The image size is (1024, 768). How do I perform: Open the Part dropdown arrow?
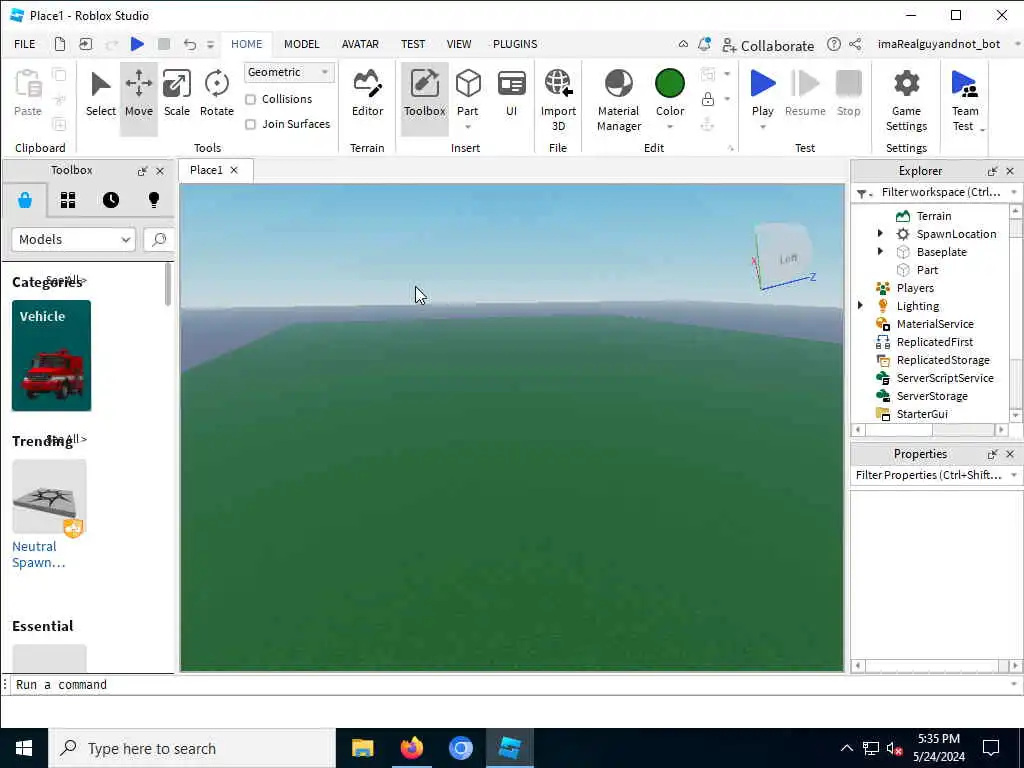point(468,127)
